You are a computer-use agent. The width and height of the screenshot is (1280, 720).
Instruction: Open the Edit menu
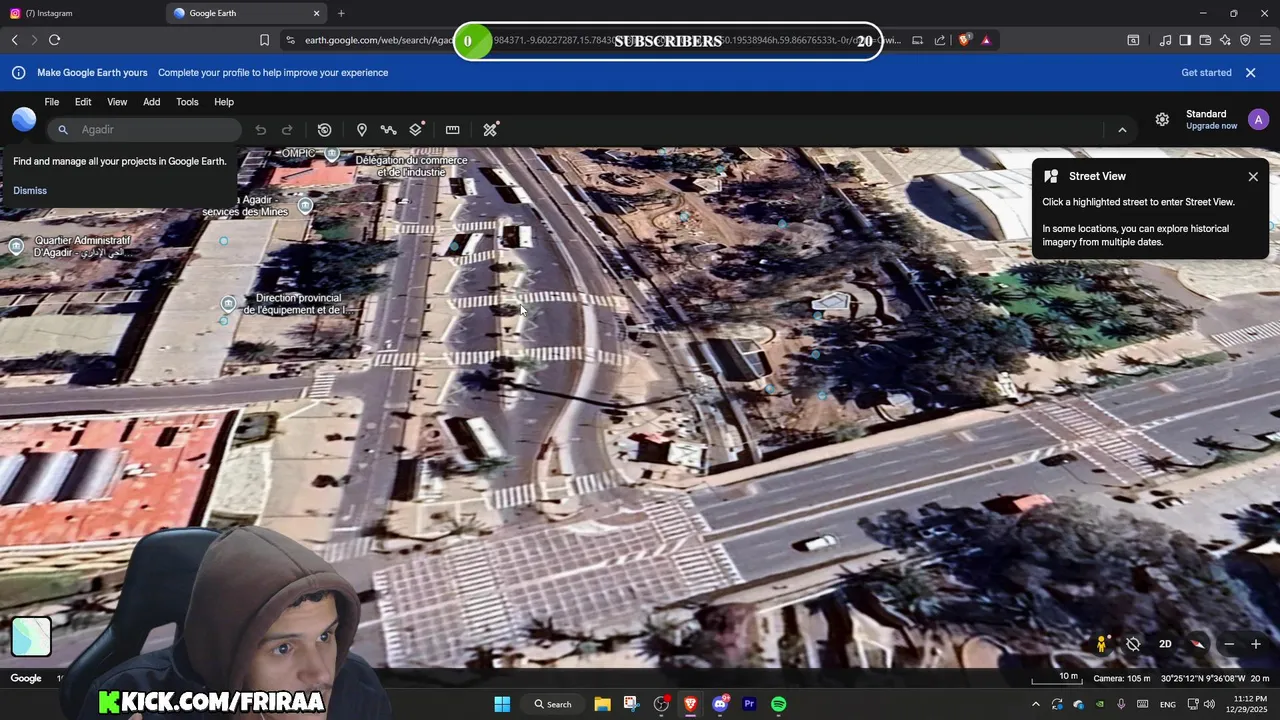point(83,102)
